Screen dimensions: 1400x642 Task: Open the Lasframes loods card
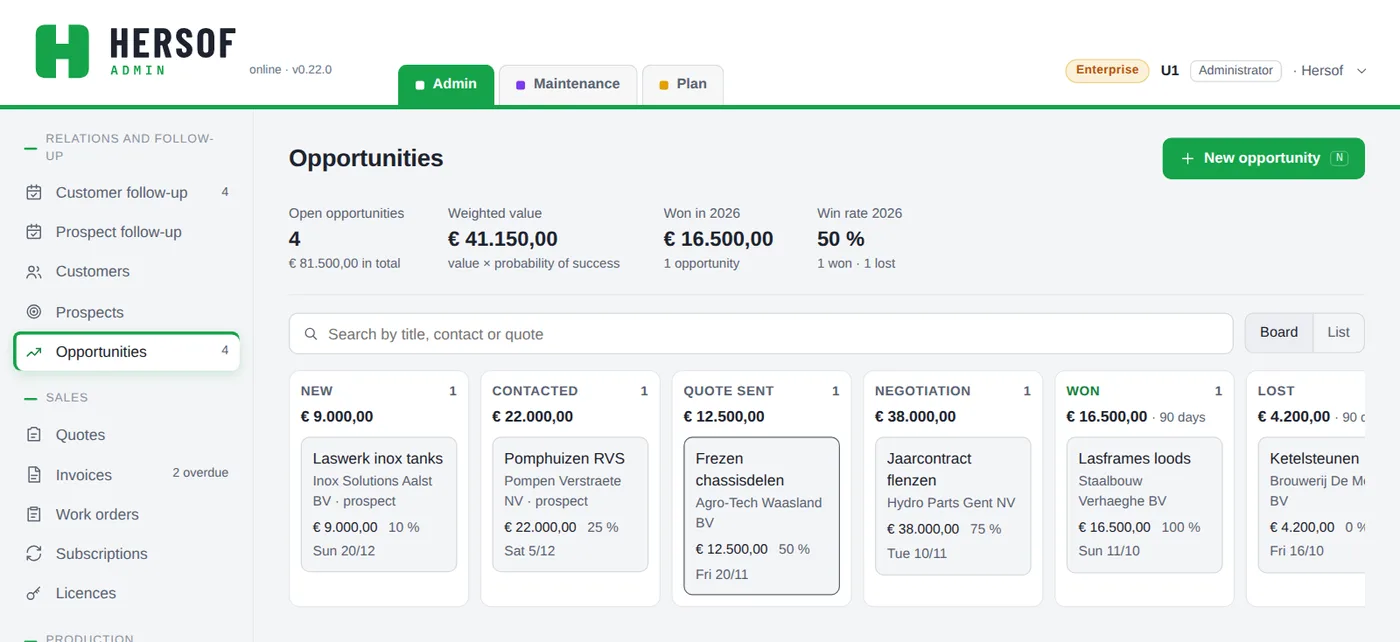pos(1144,504)
